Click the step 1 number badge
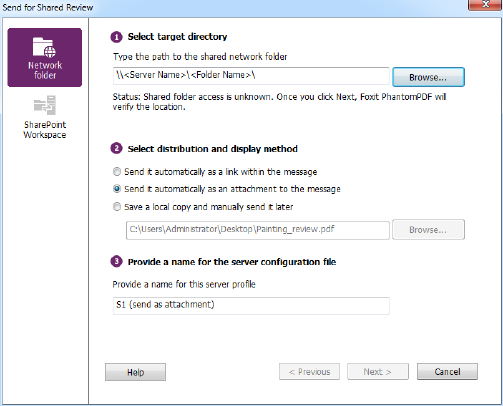This screenshot has height=406, width=503. pyautogui.click(x=116, y=37)
